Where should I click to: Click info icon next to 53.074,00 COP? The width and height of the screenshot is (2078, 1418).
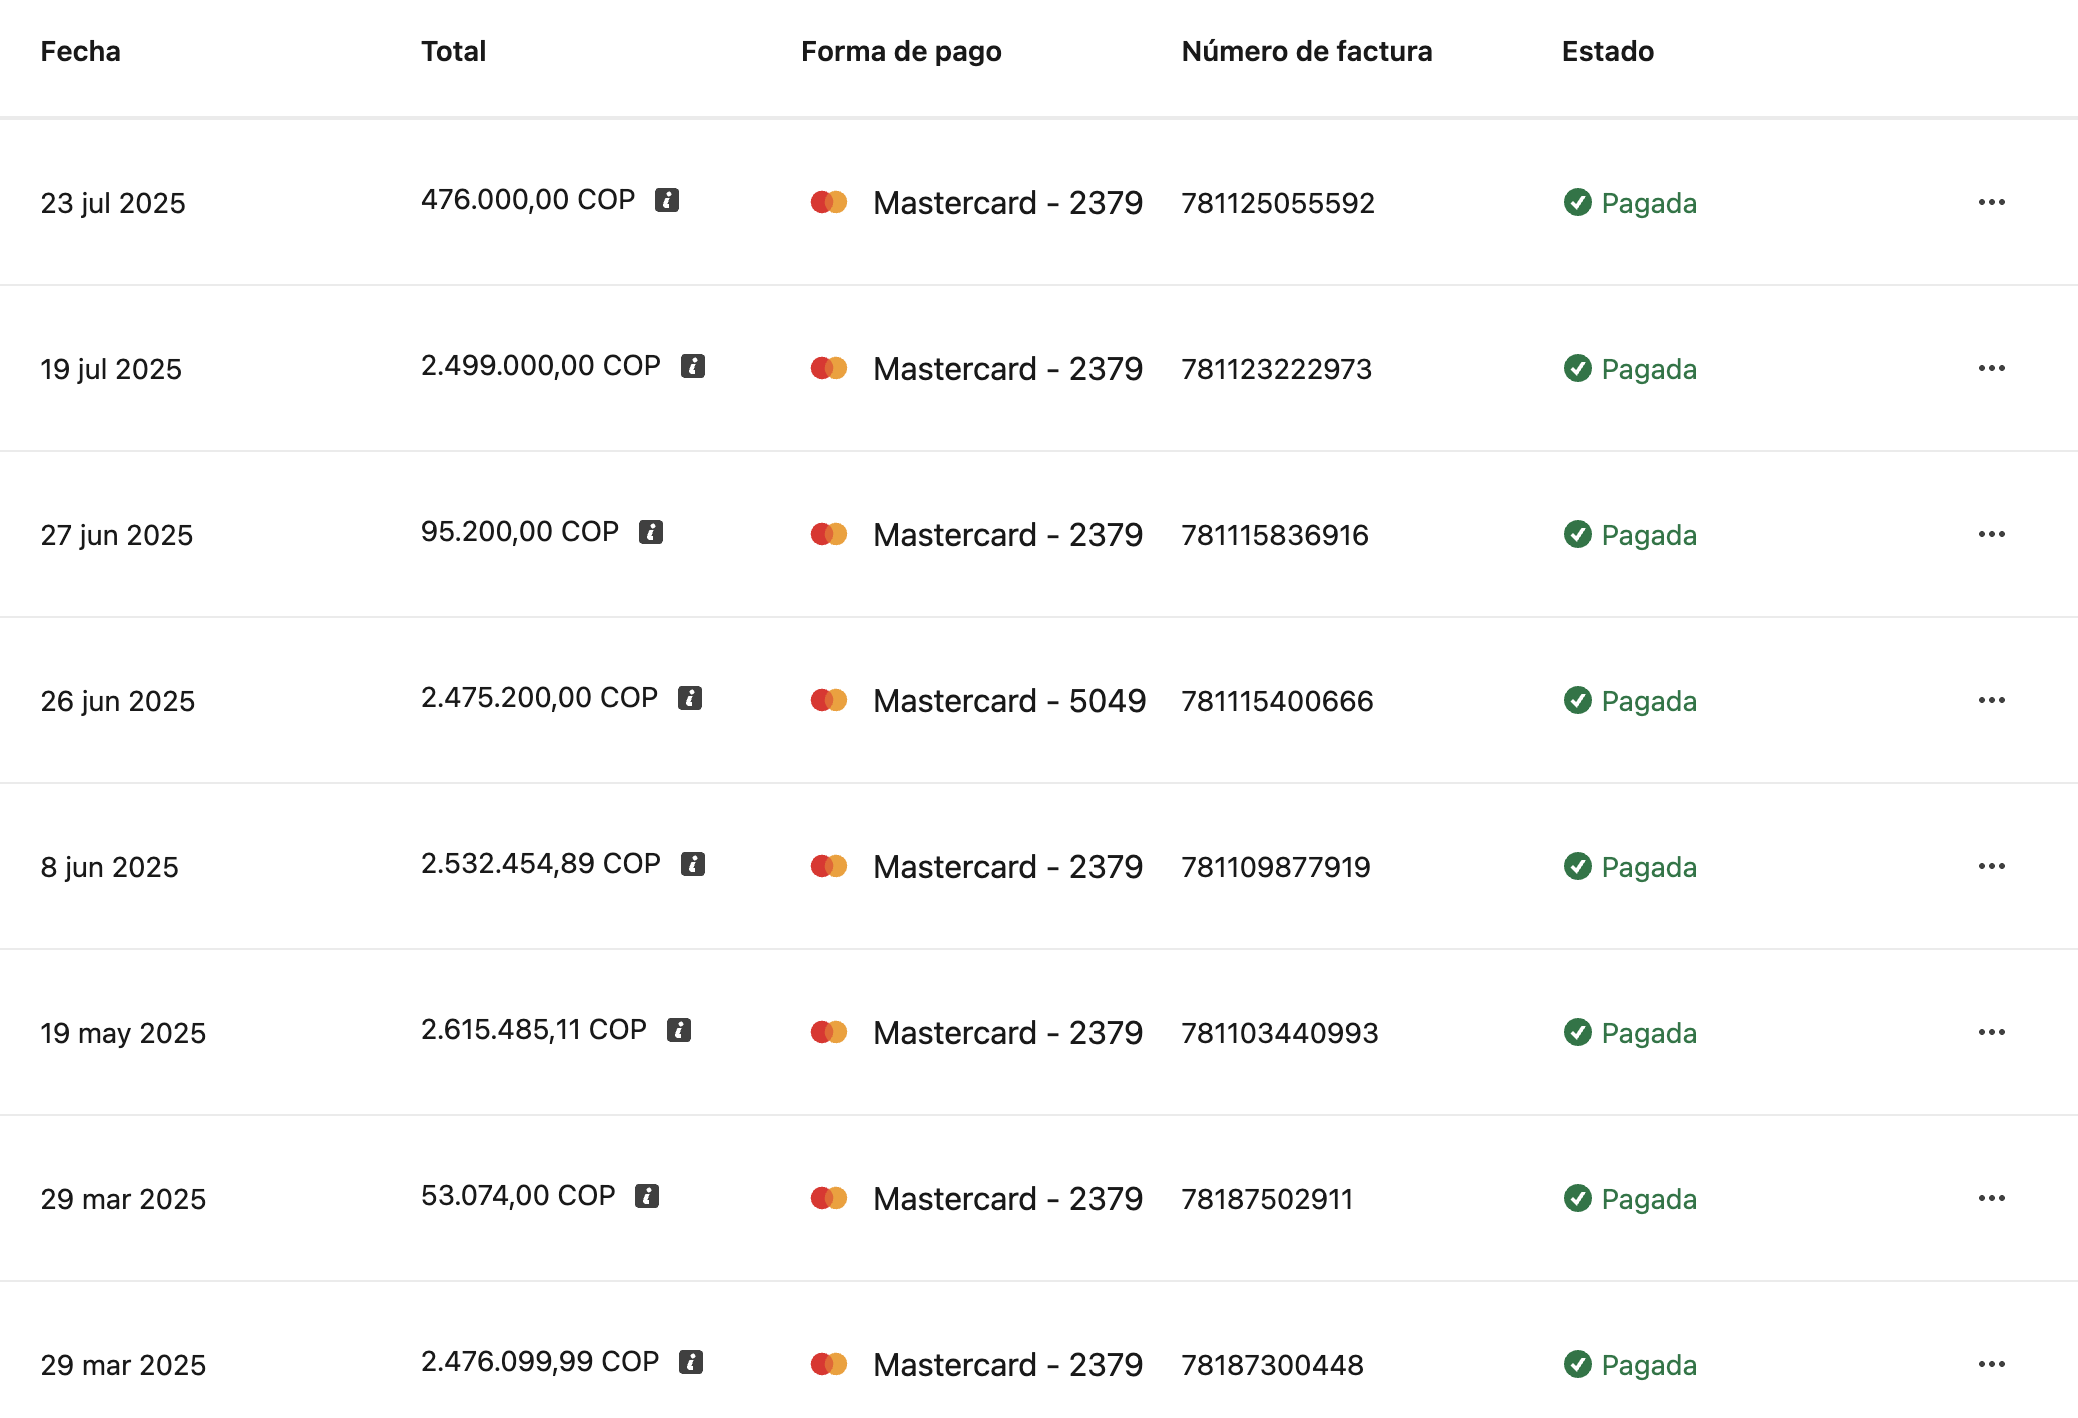tap(647, 1196)
